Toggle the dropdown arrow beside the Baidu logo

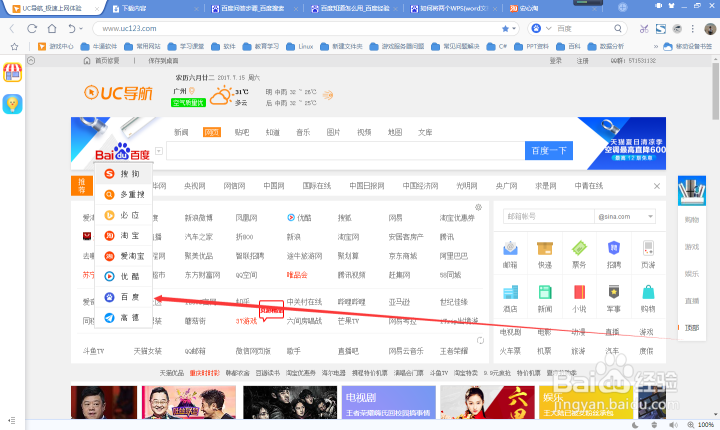pyautogui.click(x=159, y=151)
